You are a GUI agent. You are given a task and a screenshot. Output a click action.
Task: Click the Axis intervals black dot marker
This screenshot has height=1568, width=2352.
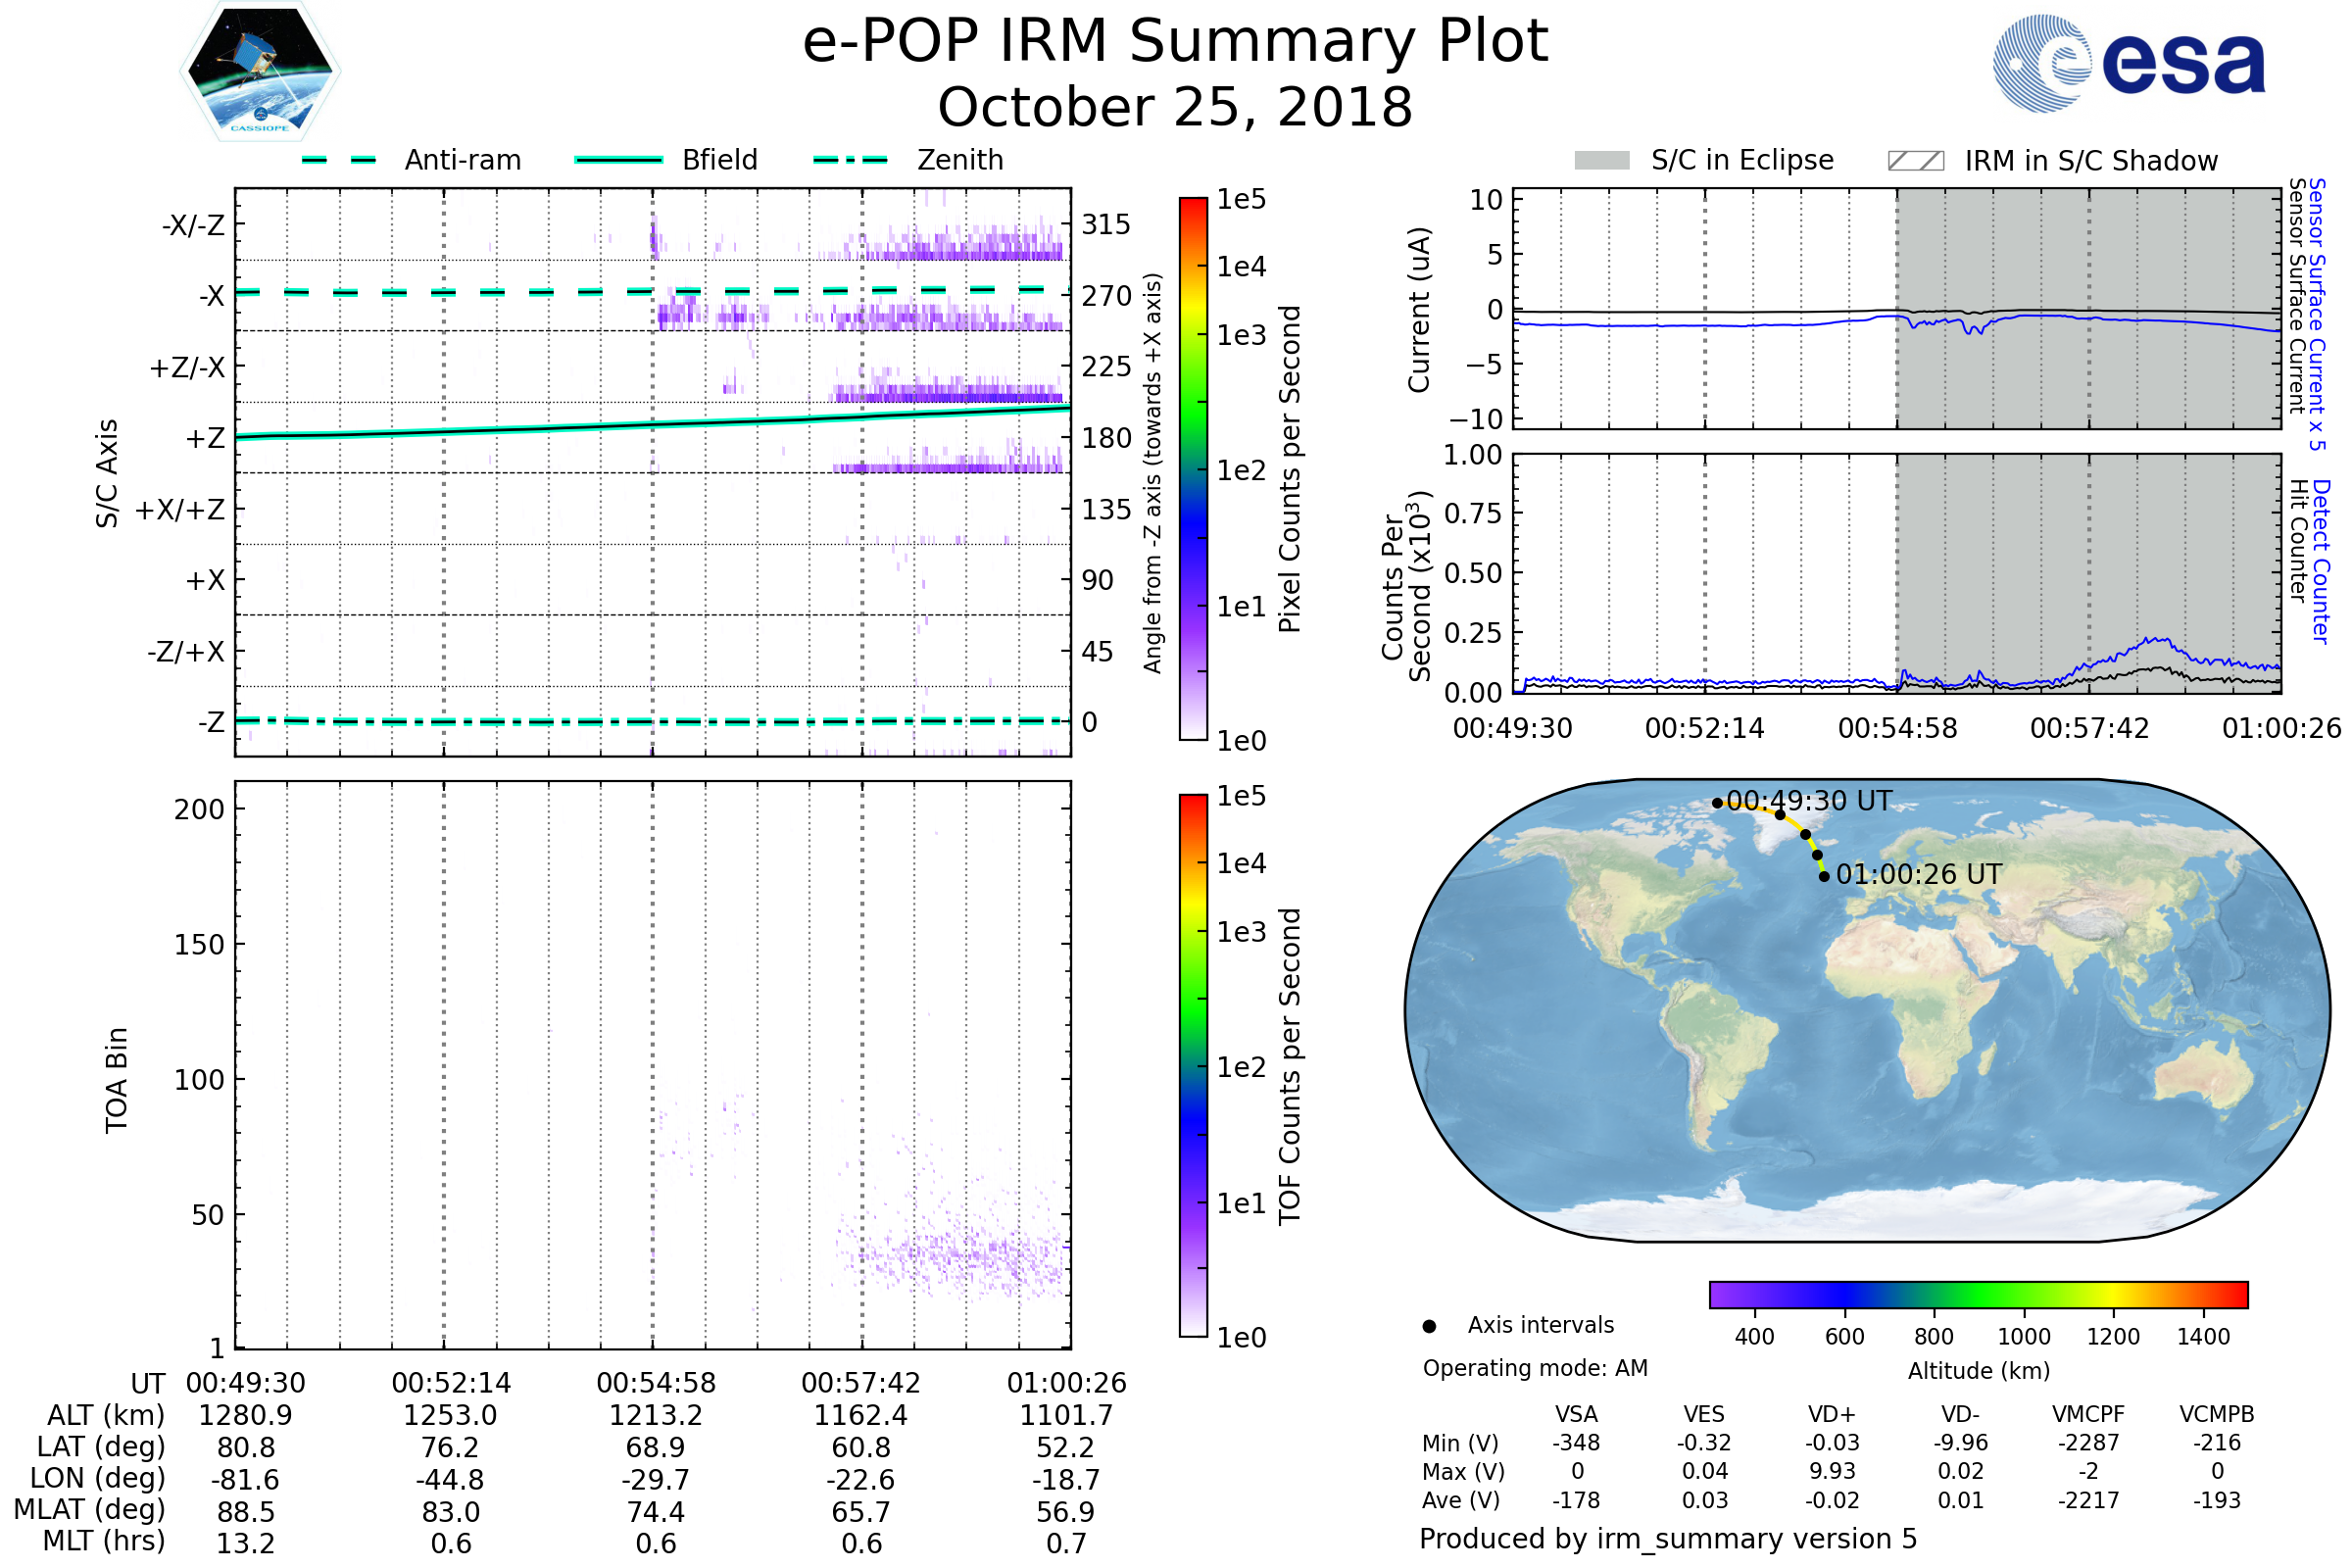coord(1429,1326)
